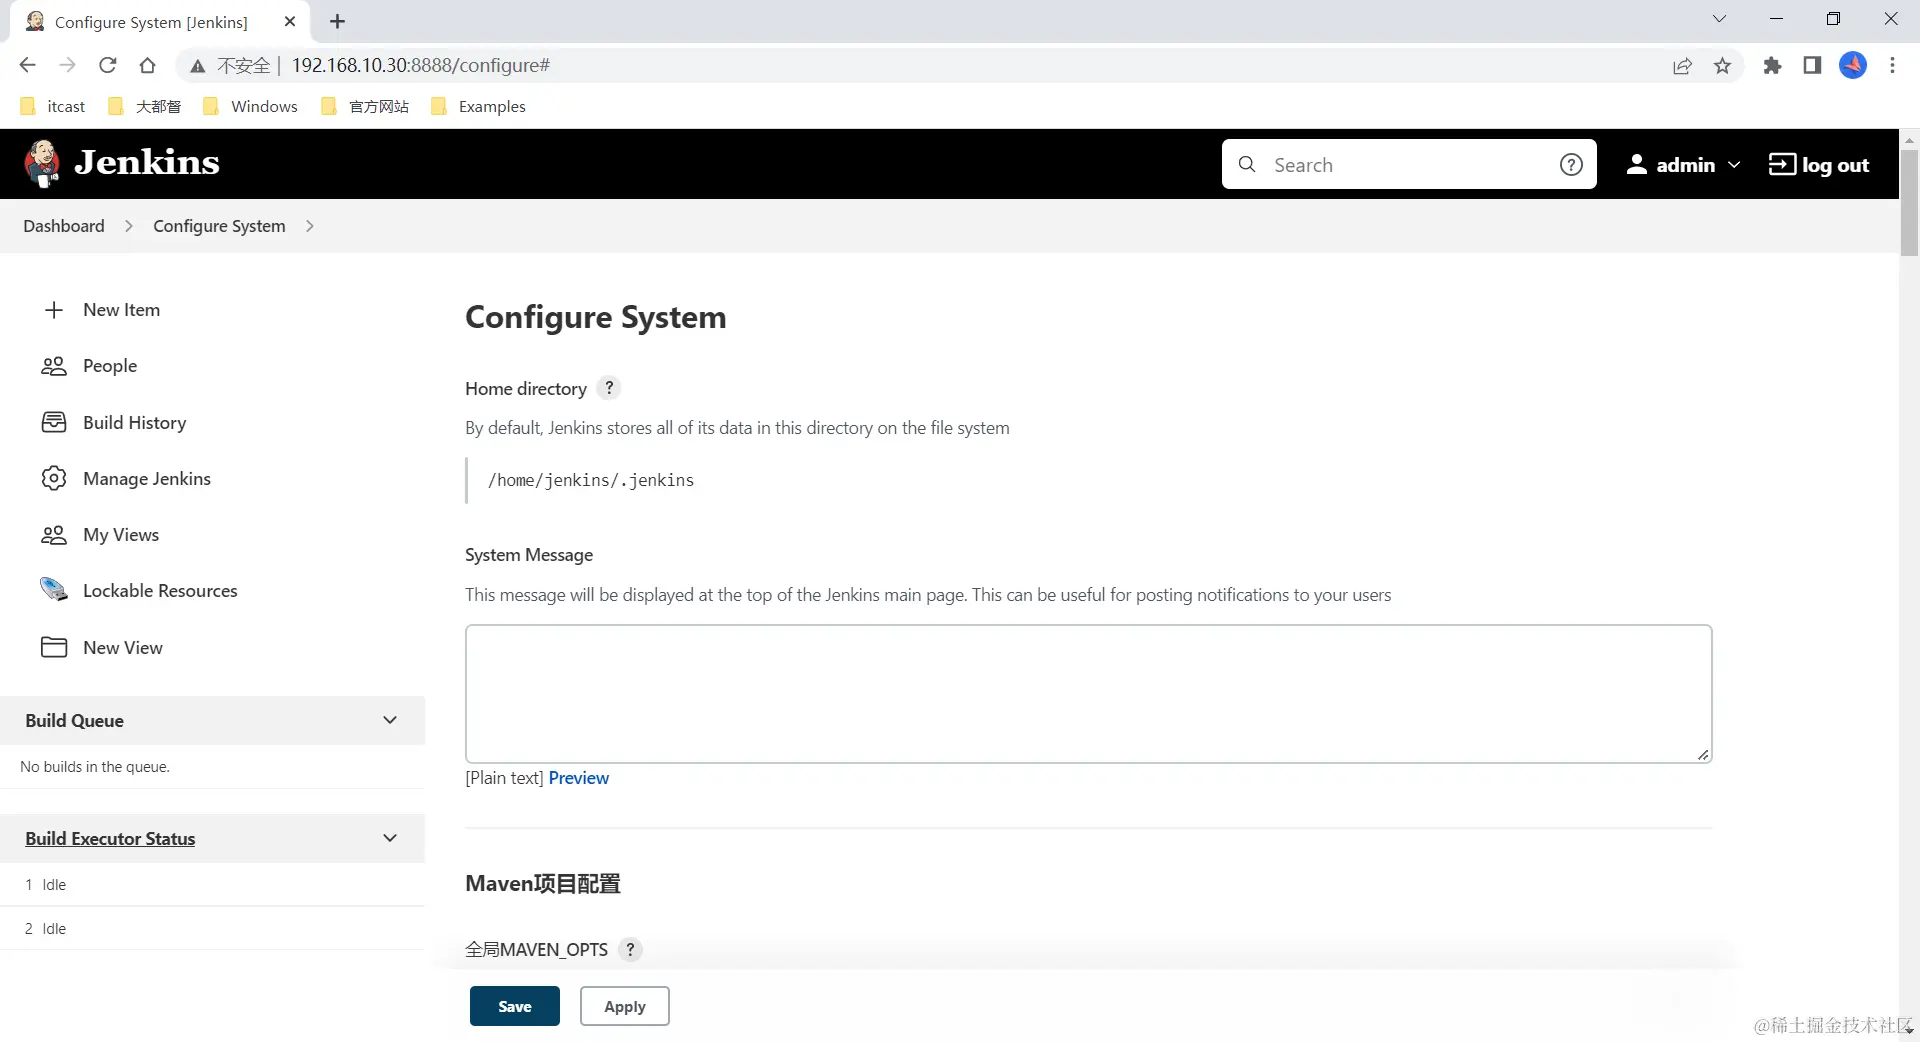The image size is (1920, 1042).
Task: Open Lockable Resources page
Action: point(160,590)
